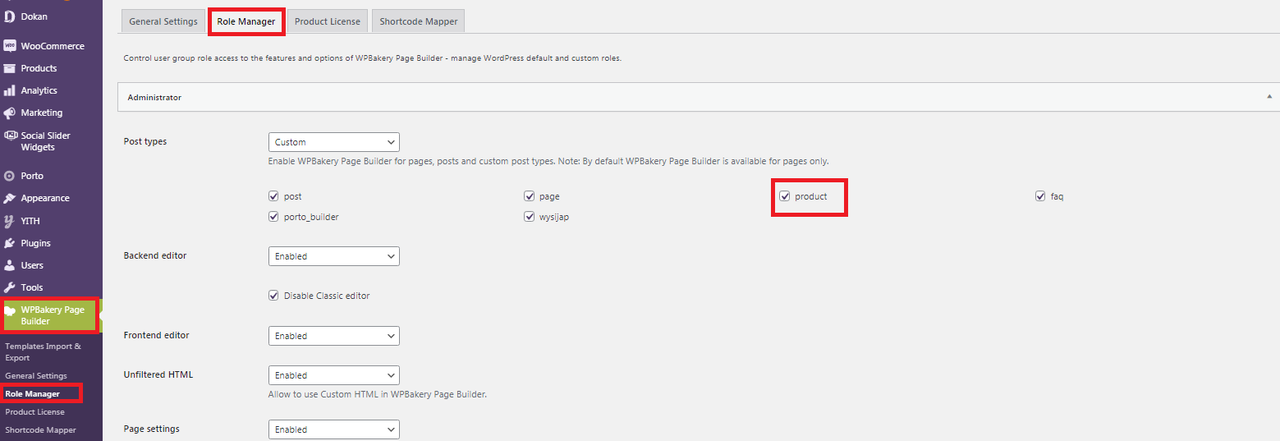This screenshot has height=441, width=1280.
Task: Toggle the page checkbox
Action: pos(530,196)
